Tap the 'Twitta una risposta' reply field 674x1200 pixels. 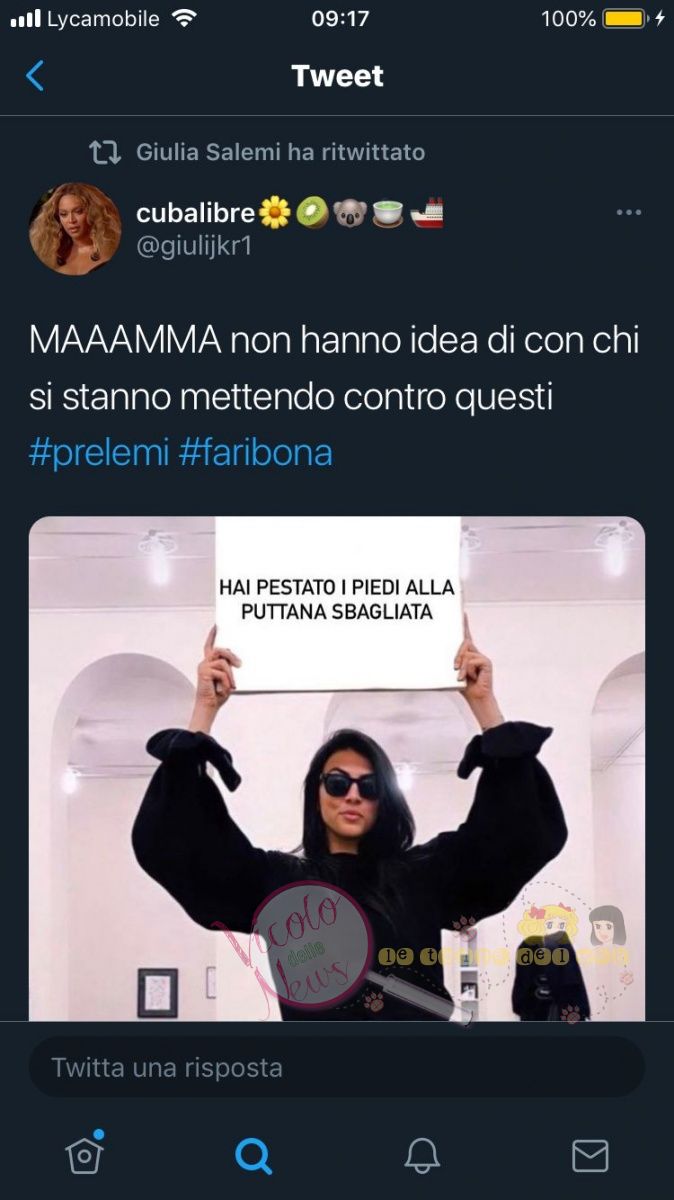click(337, 1067)
